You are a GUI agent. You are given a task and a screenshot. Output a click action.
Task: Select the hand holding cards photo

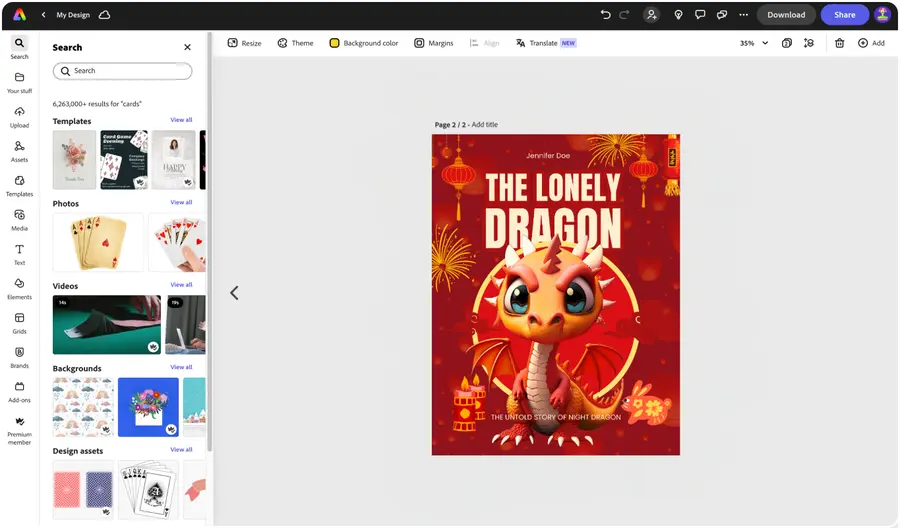pyautogui.click(x=177, y=242)
